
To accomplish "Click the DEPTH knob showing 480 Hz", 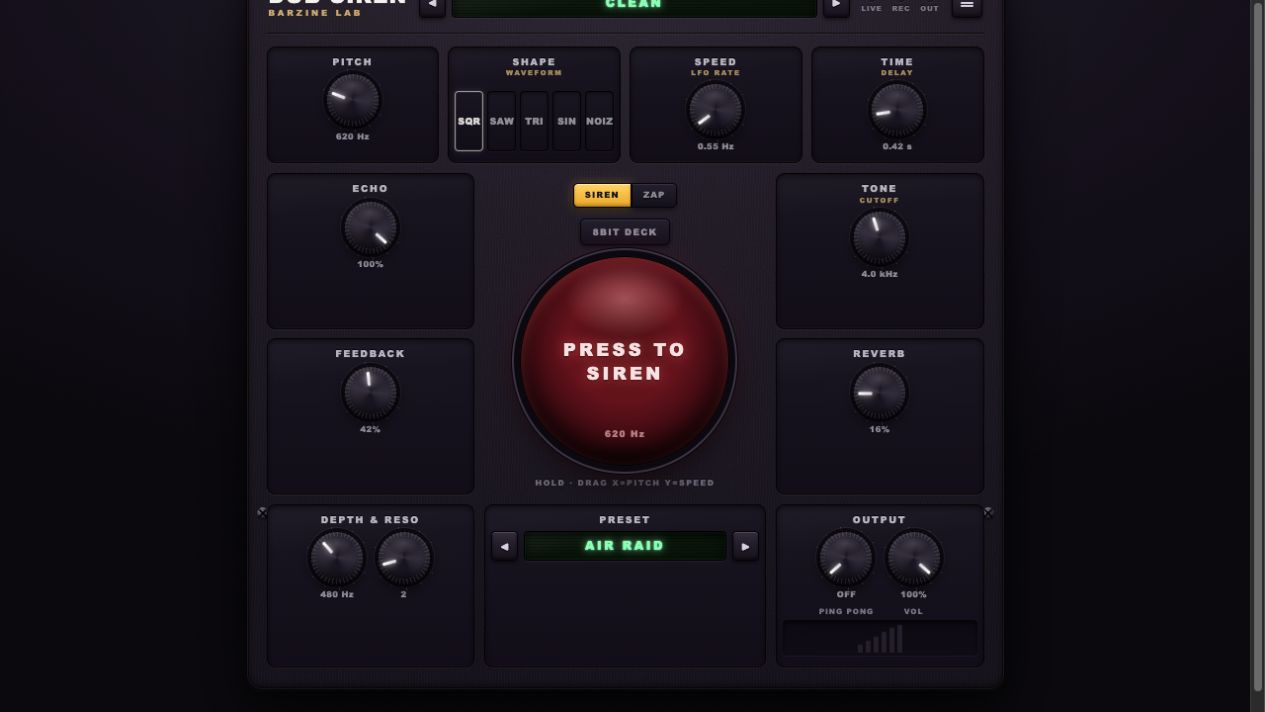I will [x=337, y=558].
